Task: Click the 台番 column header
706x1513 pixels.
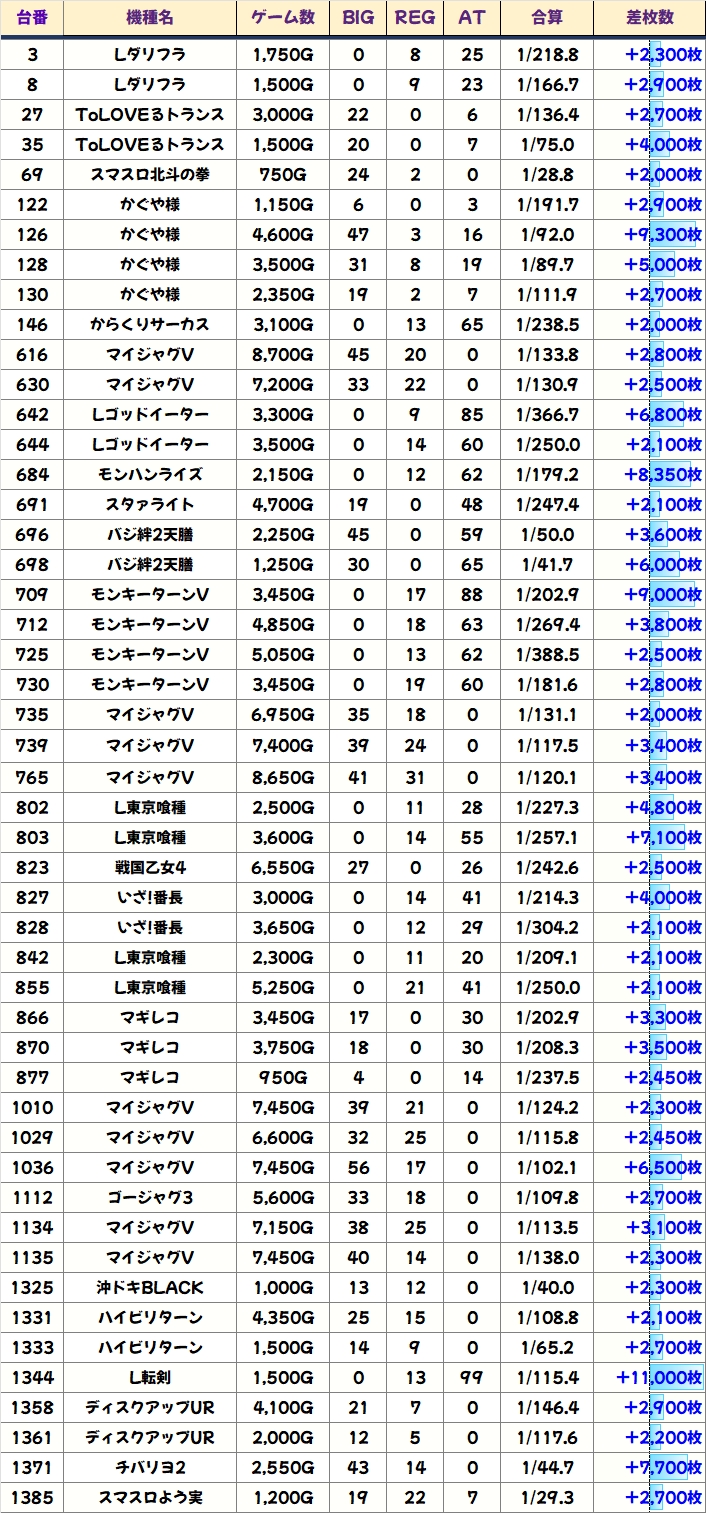Action: pyautogui.click(x=32, y=18)
